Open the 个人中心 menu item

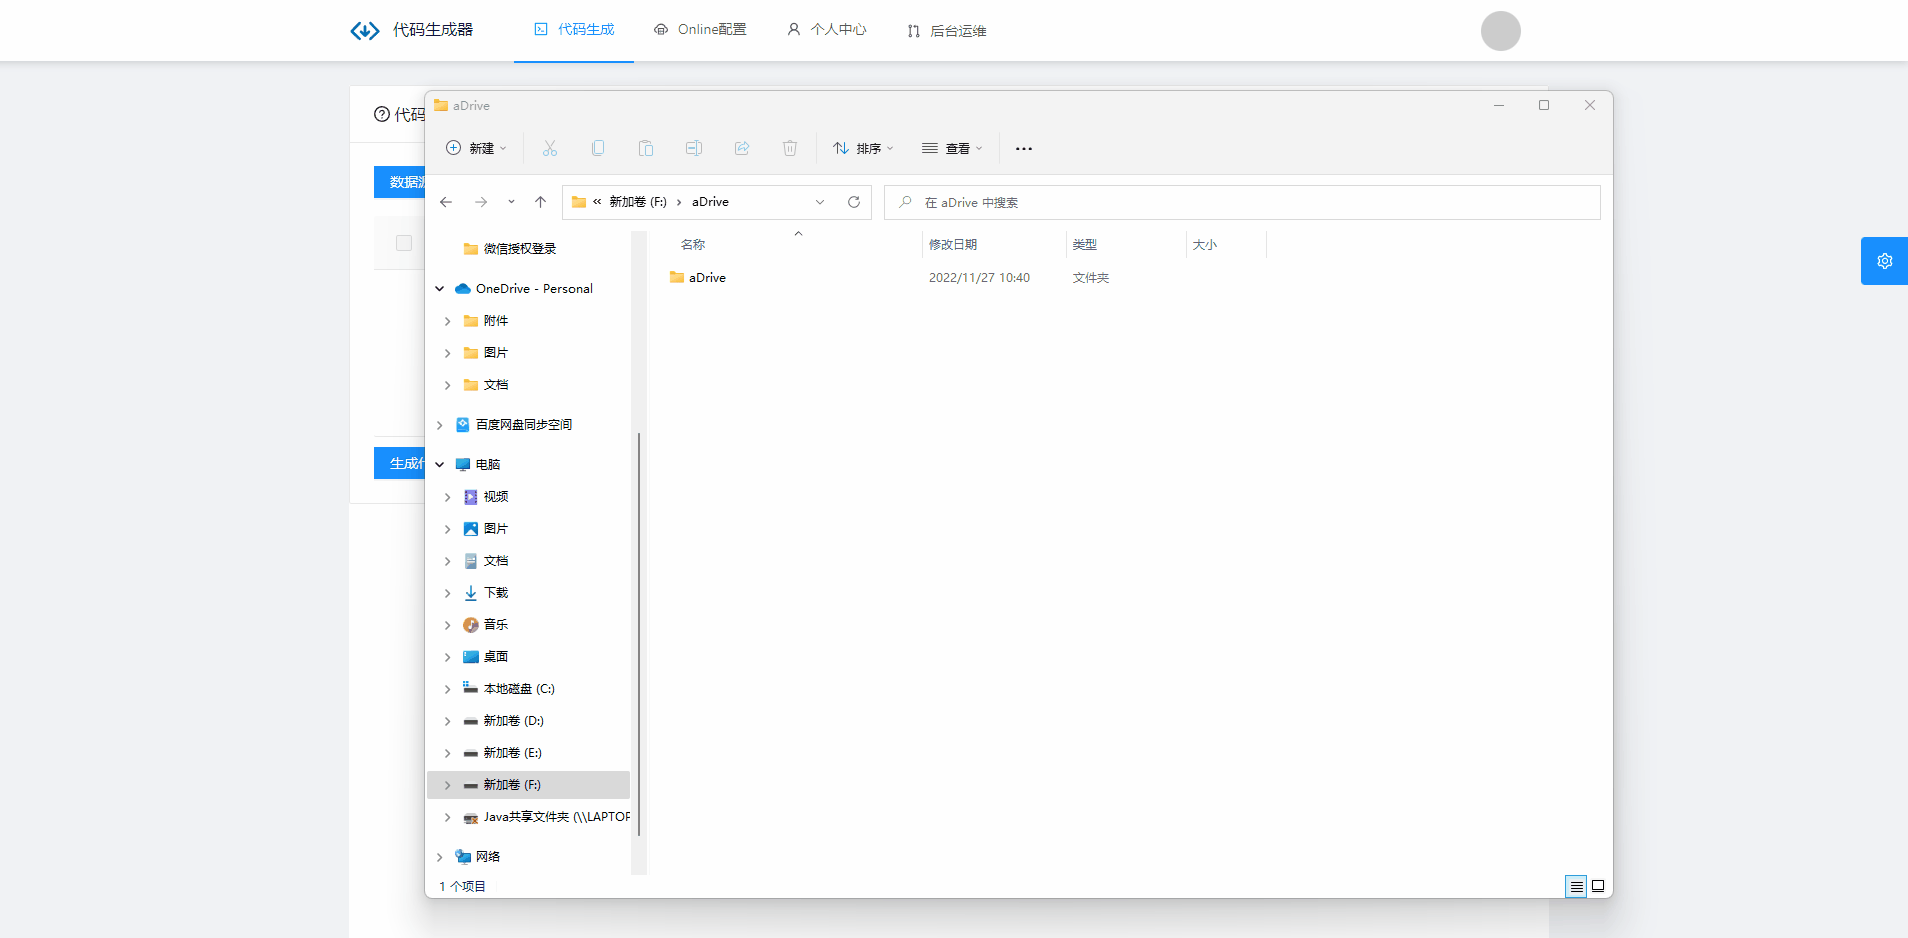tap(826, 30)
